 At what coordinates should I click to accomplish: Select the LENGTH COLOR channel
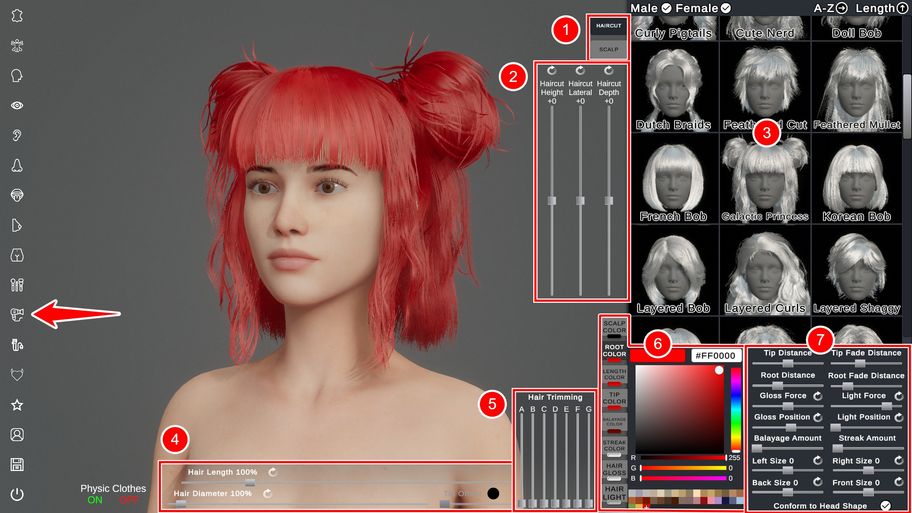[614, 376]
